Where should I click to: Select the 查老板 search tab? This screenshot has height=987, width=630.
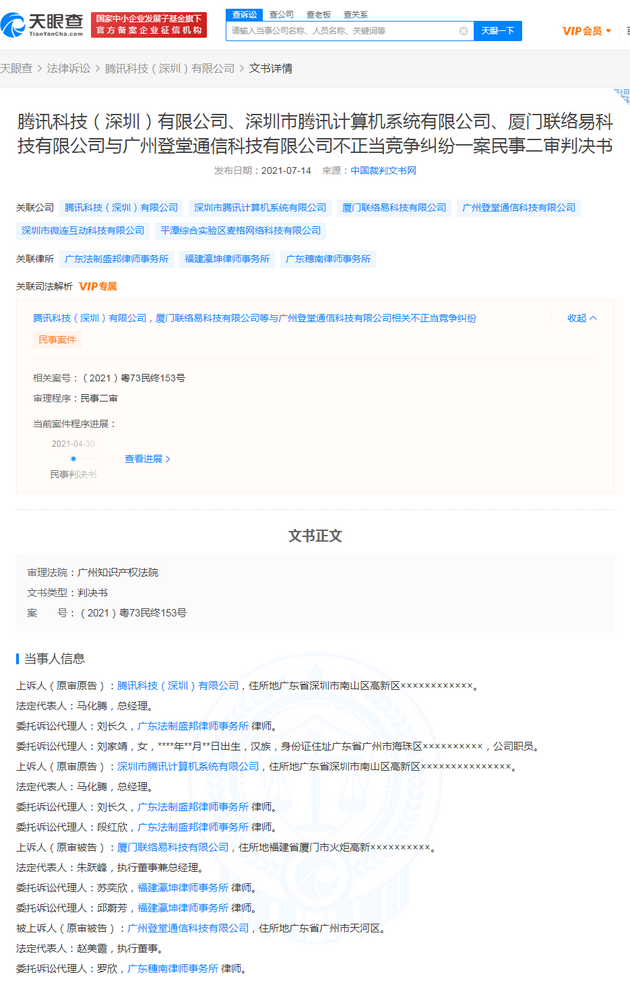[x=318, y=14]
